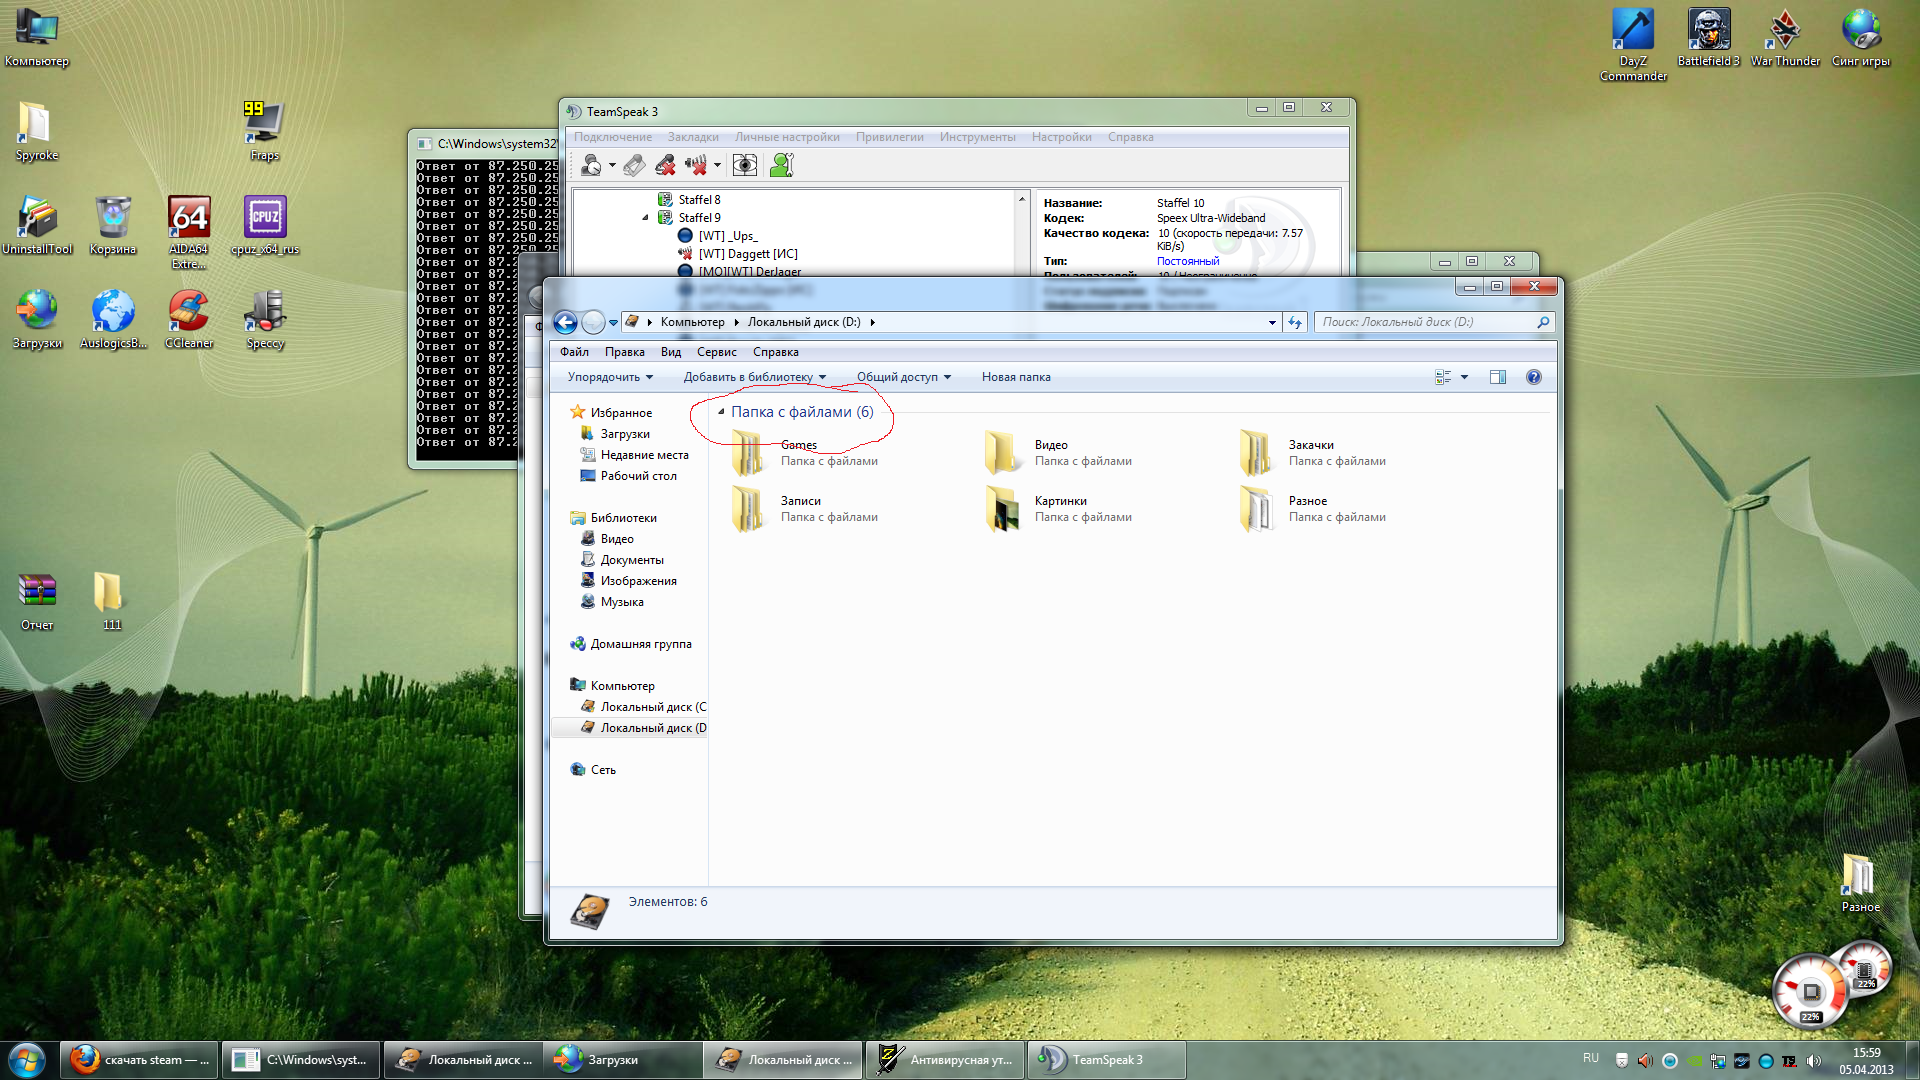
Task: Open TeamSpeak contacts manager icon
Action: point(782,165)
